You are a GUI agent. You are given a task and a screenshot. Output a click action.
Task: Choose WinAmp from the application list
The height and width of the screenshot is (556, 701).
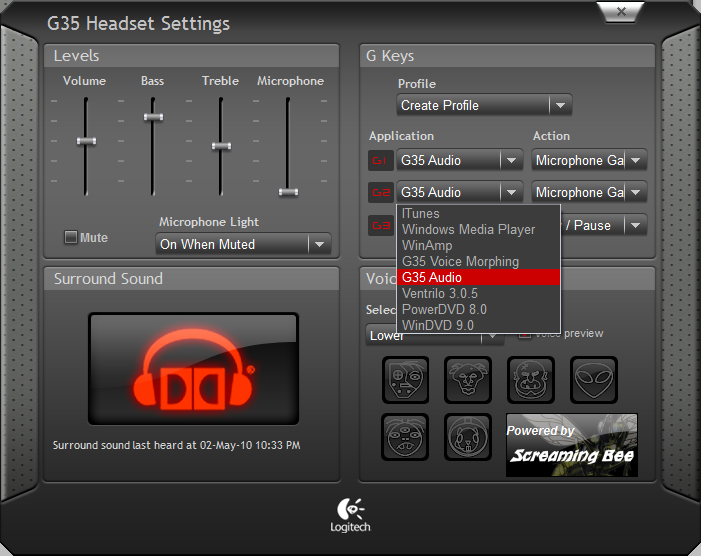click(478, 245)
